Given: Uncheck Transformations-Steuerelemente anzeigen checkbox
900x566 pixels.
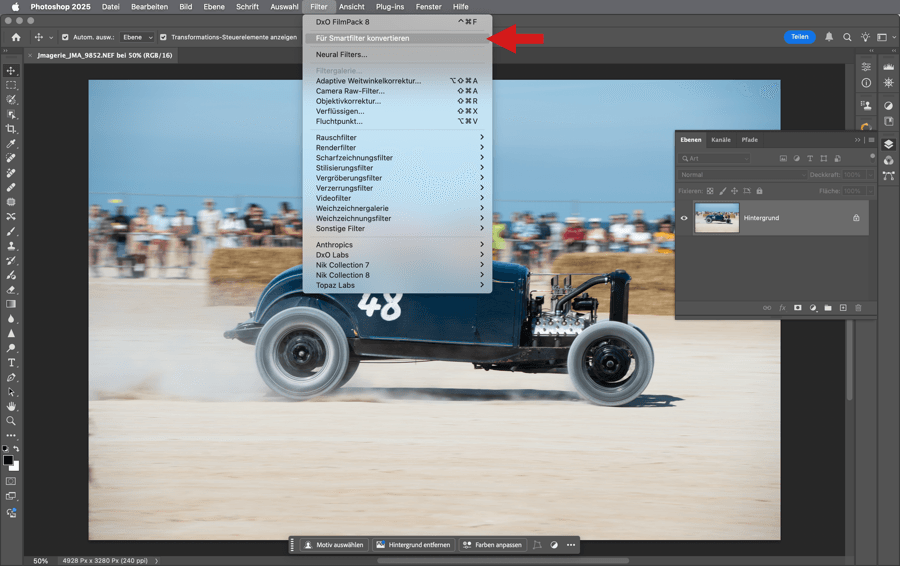Looking at the screenshot, I should tap(163, 37).
